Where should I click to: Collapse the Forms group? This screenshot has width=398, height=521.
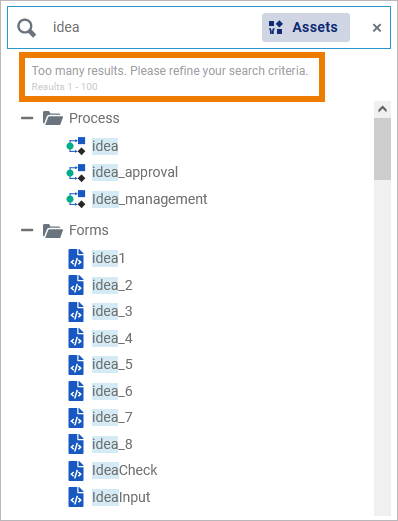(27, 230)
